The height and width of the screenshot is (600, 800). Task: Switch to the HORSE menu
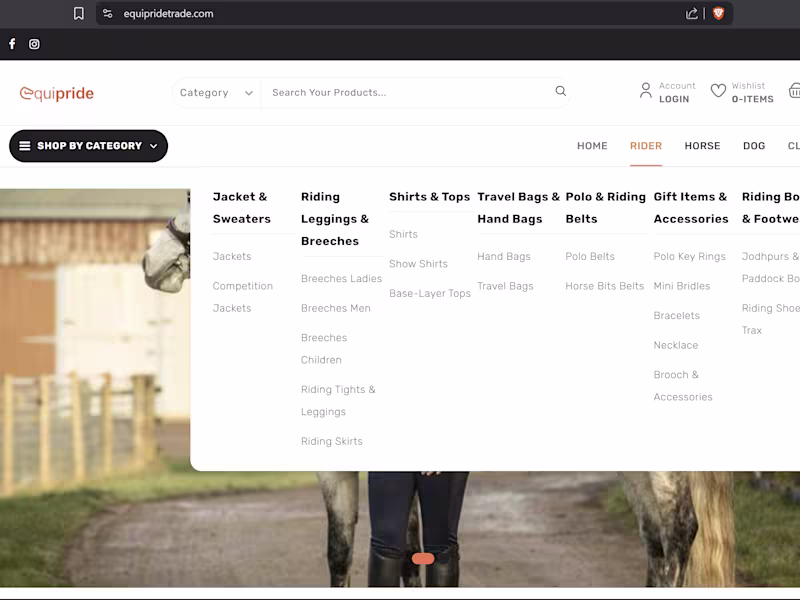click(x=702, y=146)
